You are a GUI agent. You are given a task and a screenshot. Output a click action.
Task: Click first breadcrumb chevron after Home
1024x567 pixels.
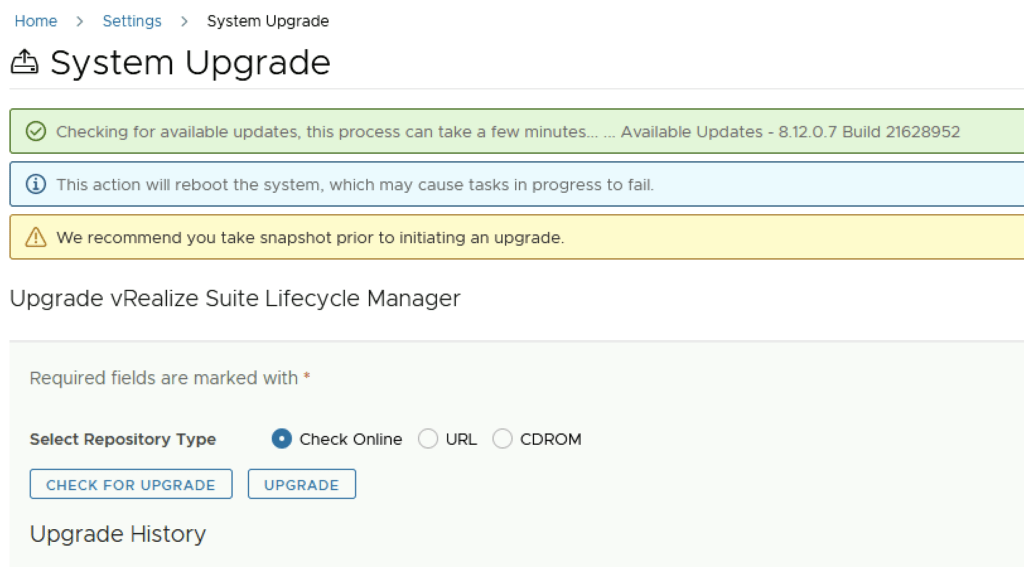click(x=80, y=22)
